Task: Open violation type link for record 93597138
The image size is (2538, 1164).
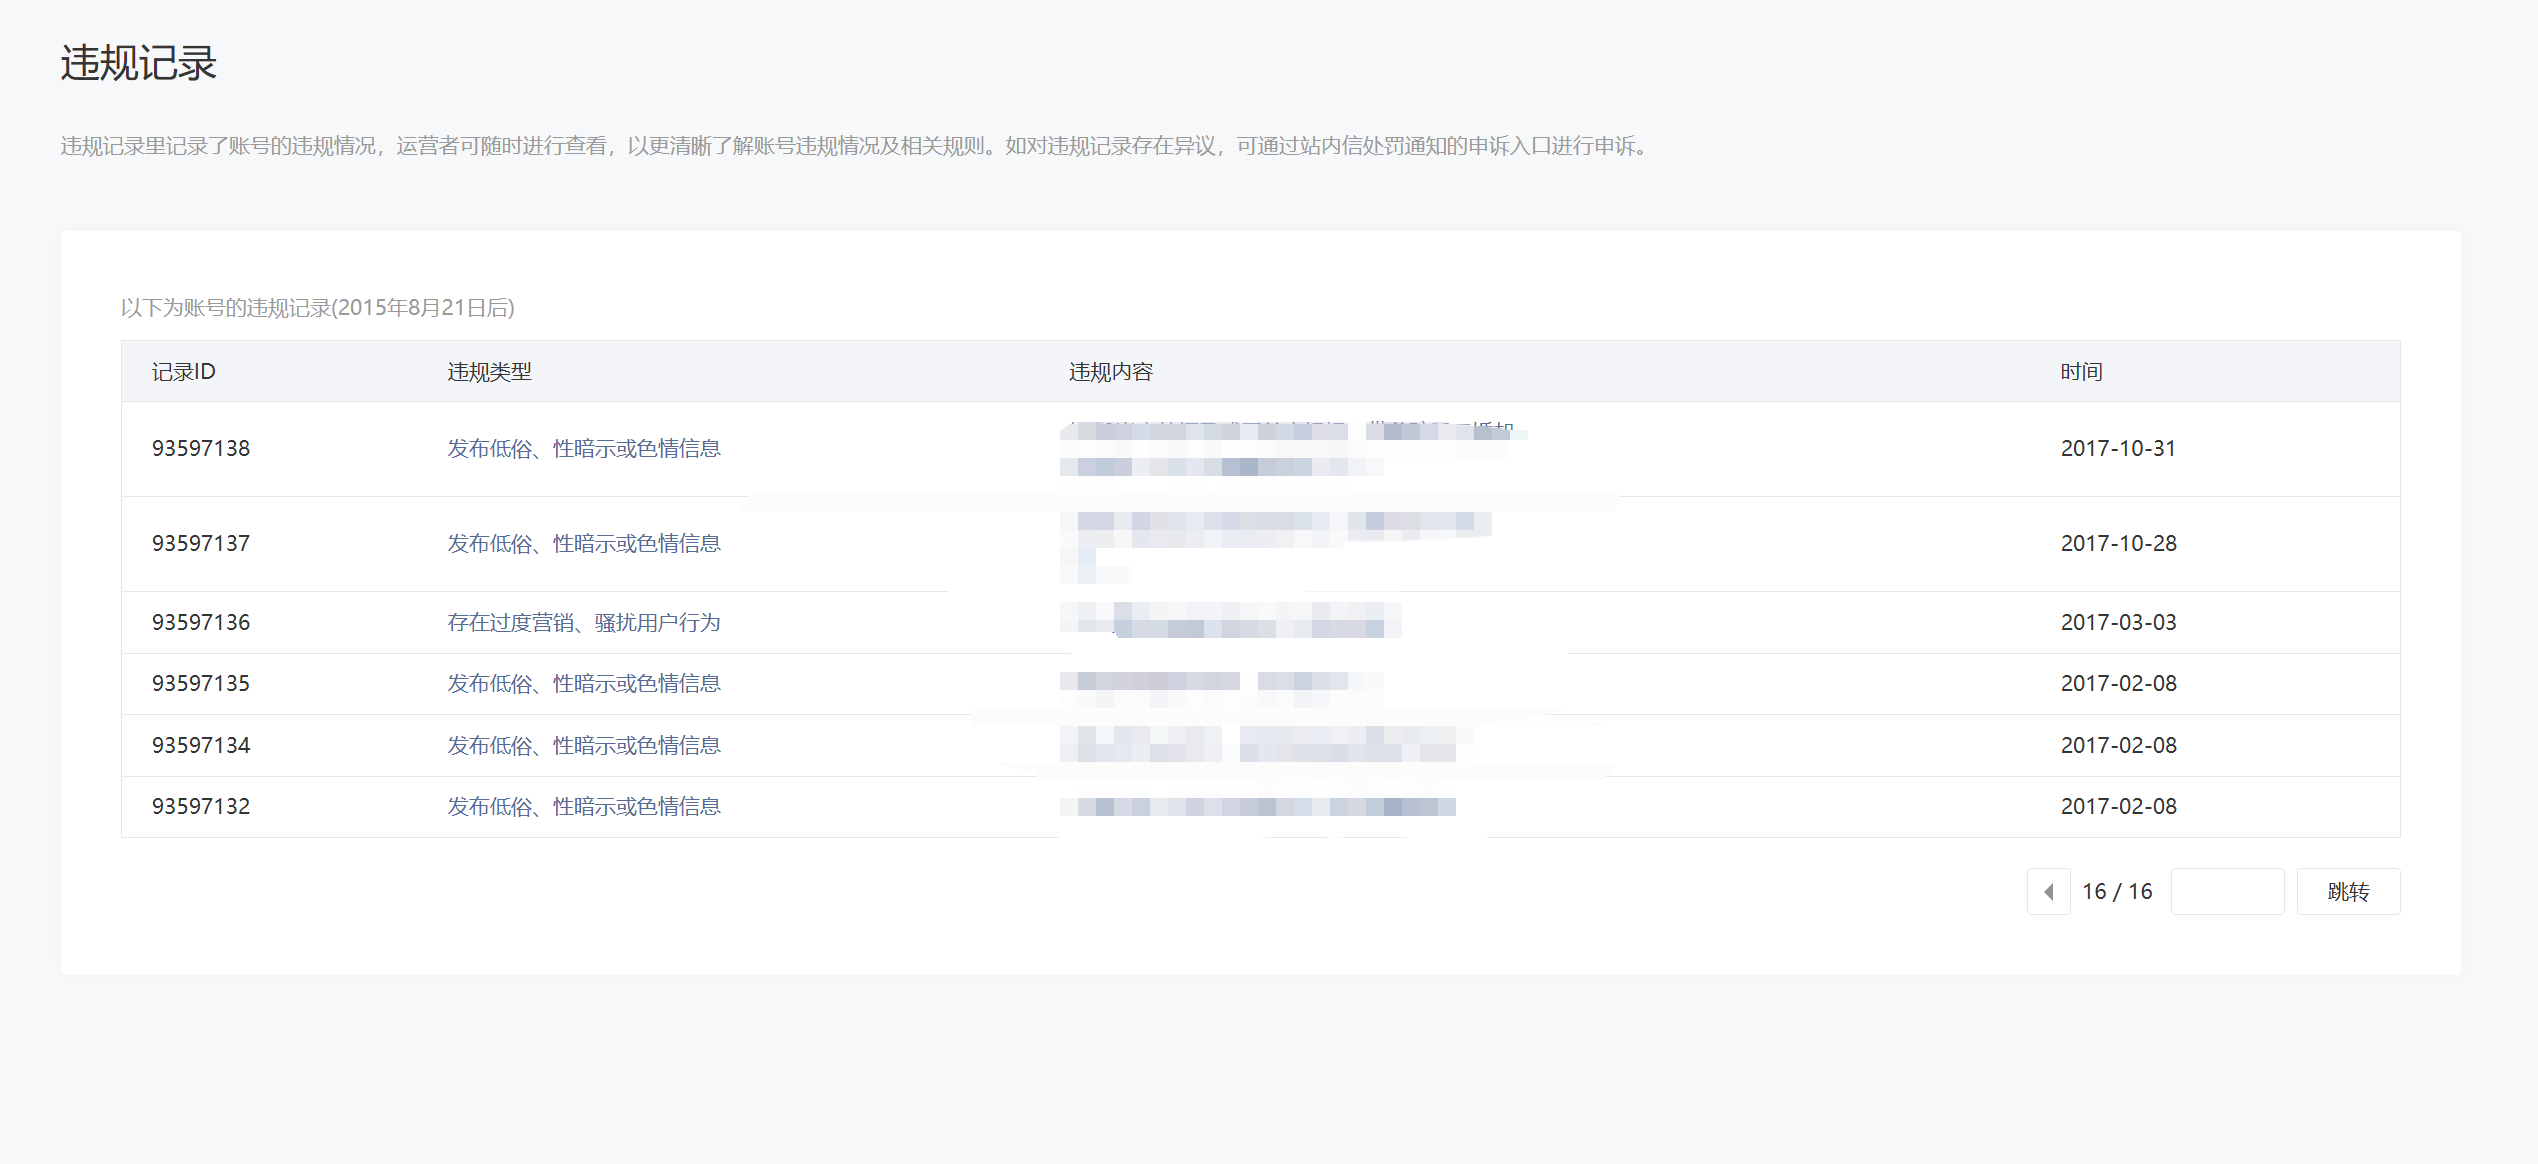Action: coord(584,448)
